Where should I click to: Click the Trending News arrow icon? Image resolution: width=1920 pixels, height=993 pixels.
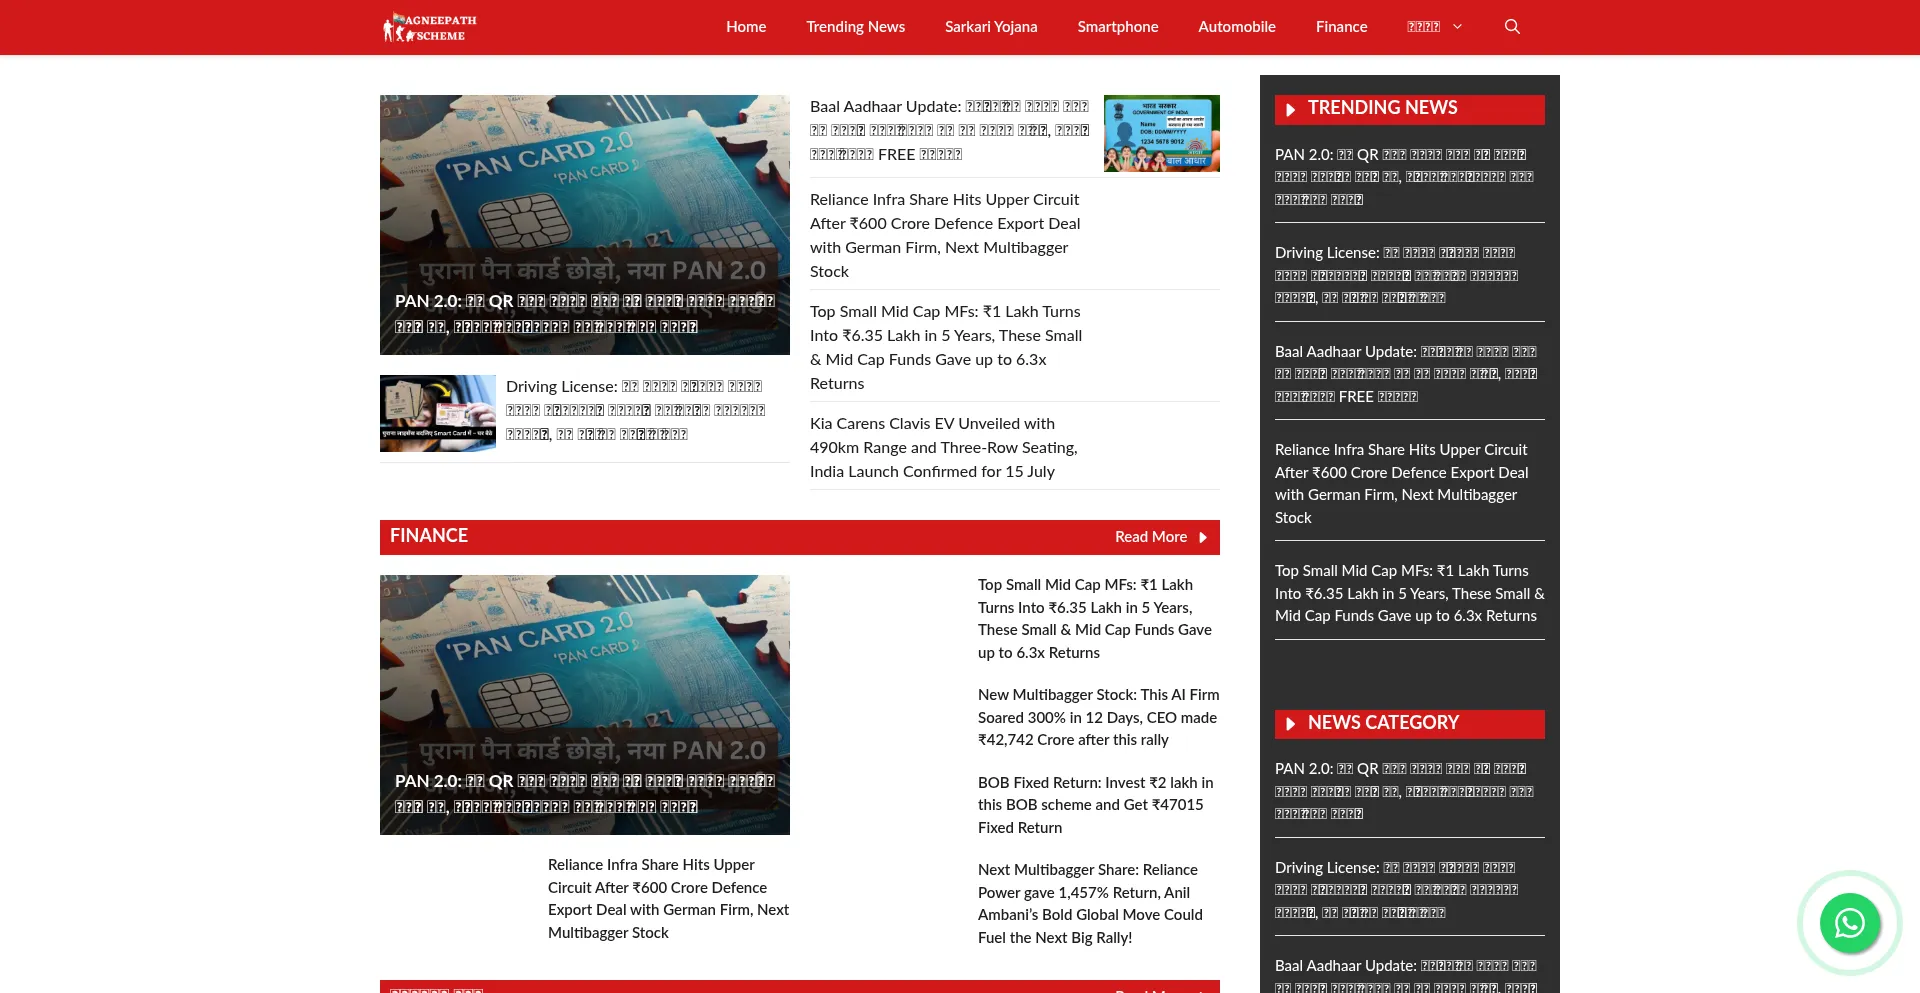pyautogui.click(x=1291, y=109)
